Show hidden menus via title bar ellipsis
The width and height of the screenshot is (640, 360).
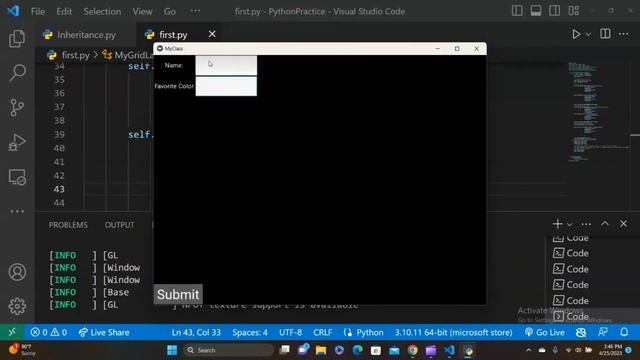pyautogui.click(x=196, y=11)
